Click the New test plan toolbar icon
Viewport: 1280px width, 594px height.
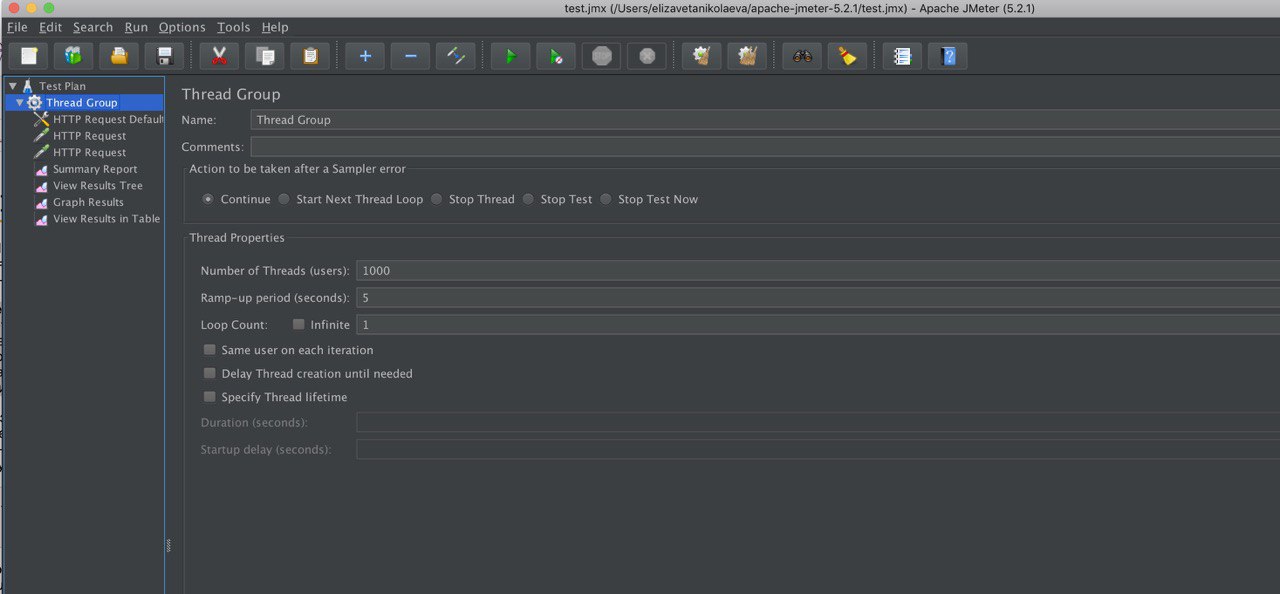(29, 56)
